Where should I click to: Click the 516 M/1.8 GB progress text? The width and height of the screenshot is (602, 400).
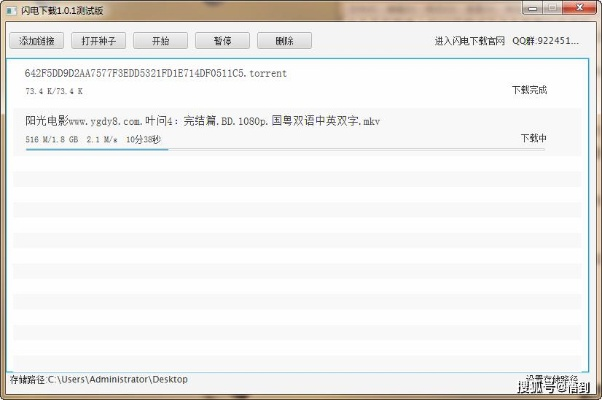click(x=52, y=139)
